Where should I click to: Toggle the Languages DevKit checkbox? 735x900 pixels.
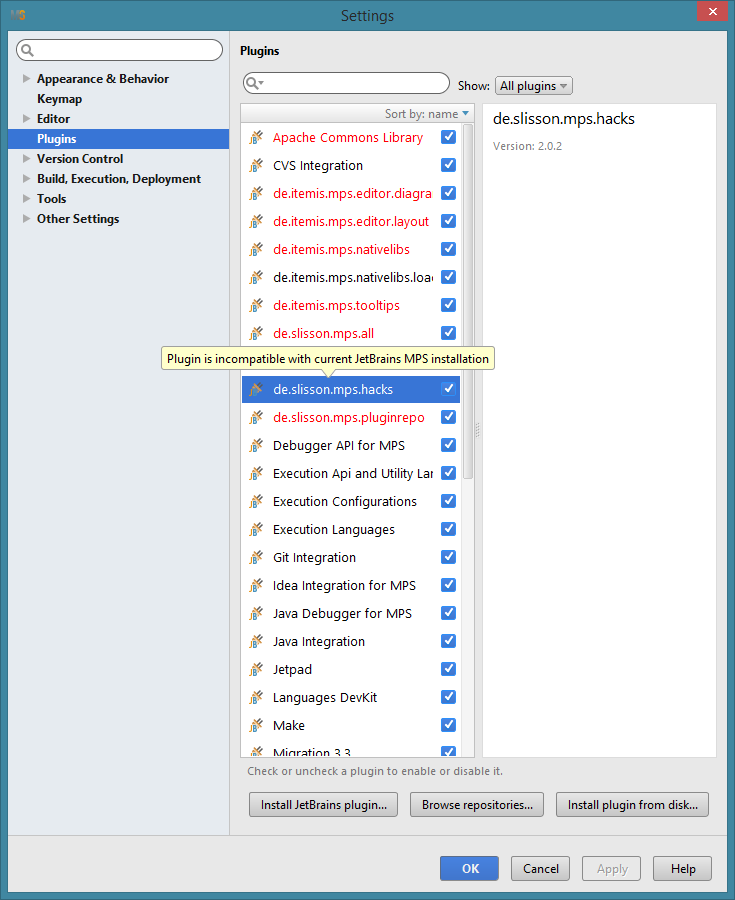[x=448, y=697]
